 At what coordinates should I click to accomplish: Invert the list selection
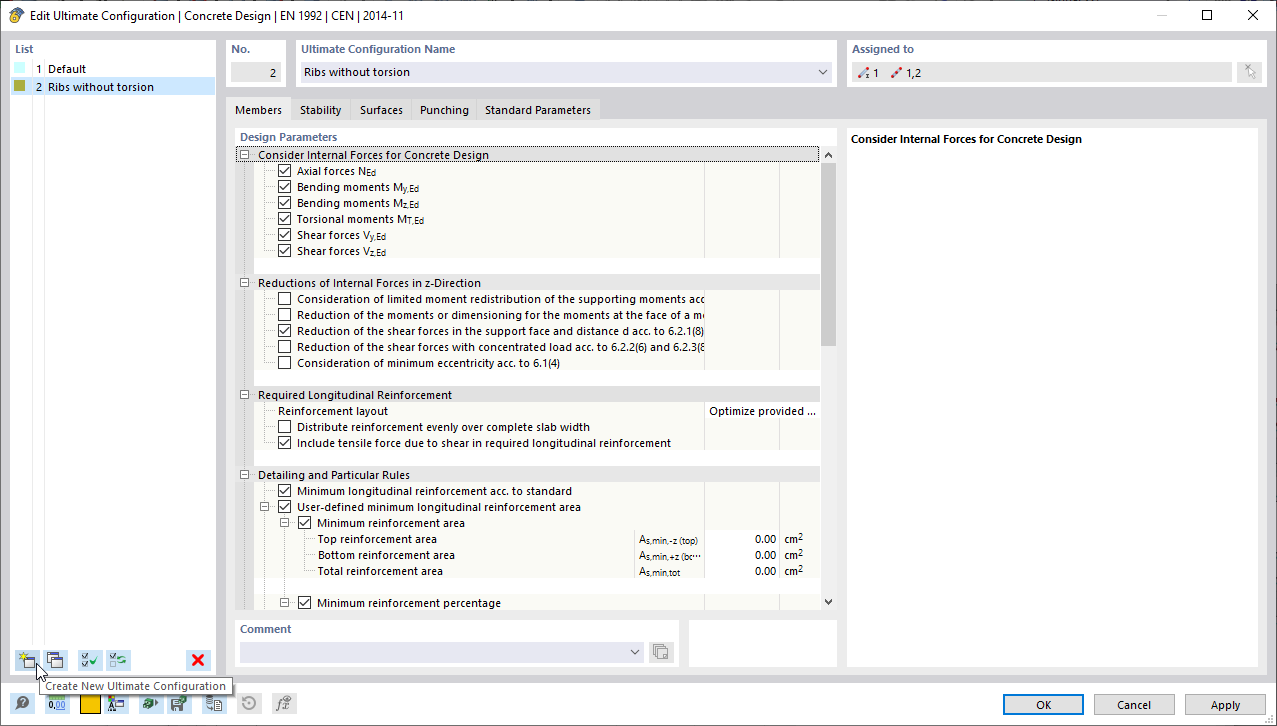click(x=119, y=660)
